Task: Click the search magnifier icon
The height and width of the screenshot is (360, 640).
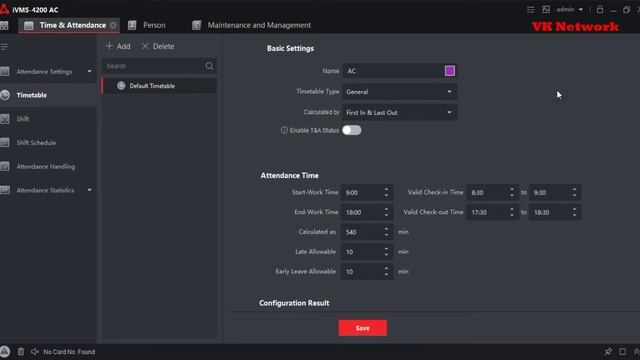Action: tap(209, 66)
